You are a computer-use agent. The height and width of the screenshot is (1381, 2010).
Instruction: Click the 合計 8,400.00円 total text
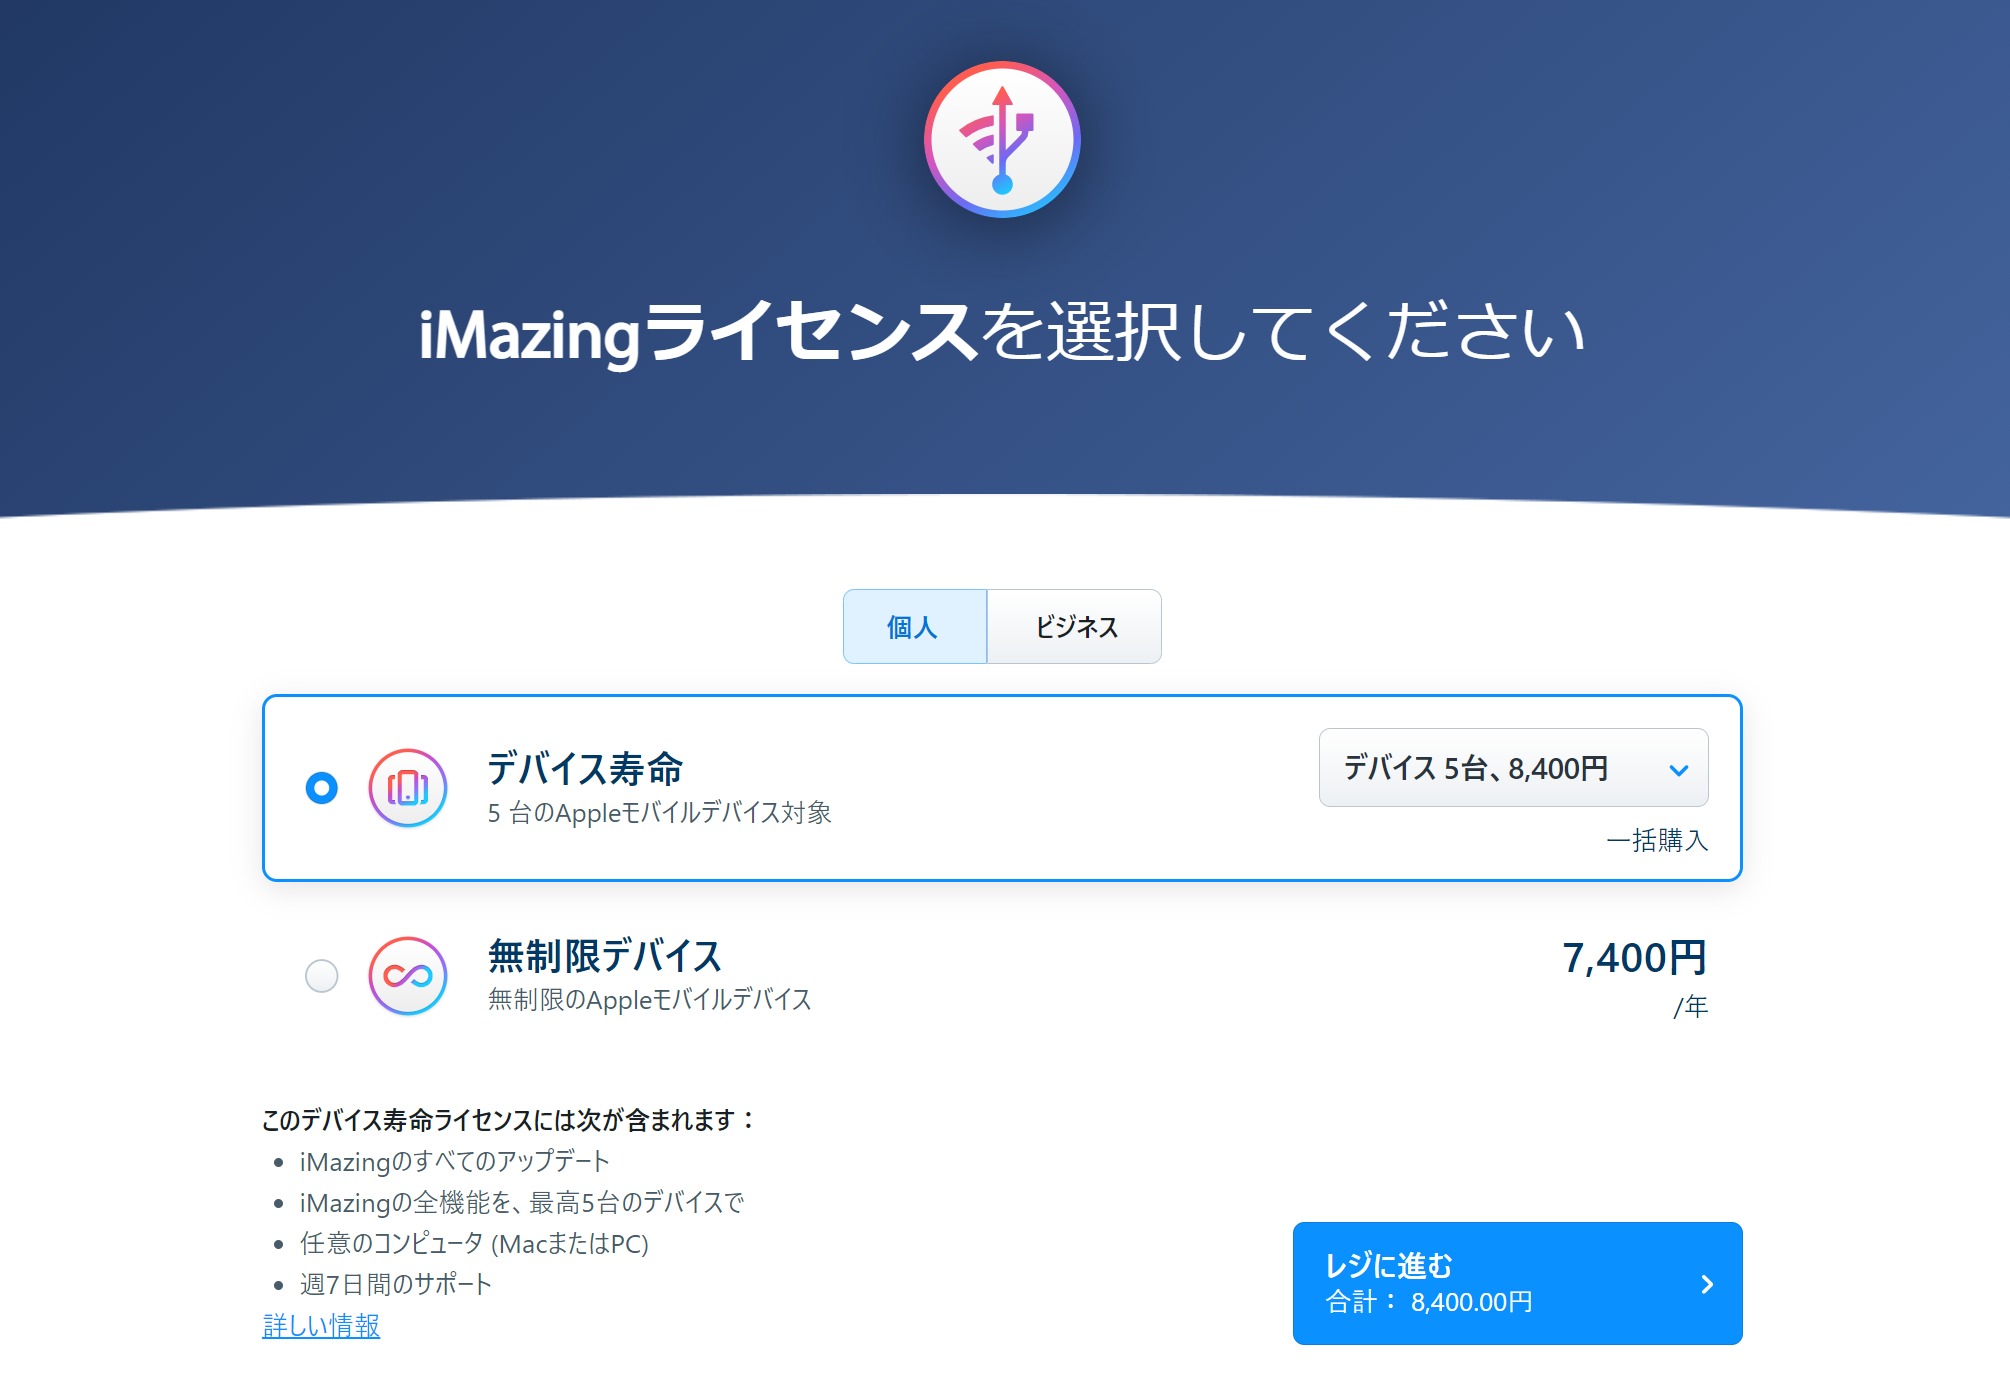pyautogui.click(x=1429, y=1302)
